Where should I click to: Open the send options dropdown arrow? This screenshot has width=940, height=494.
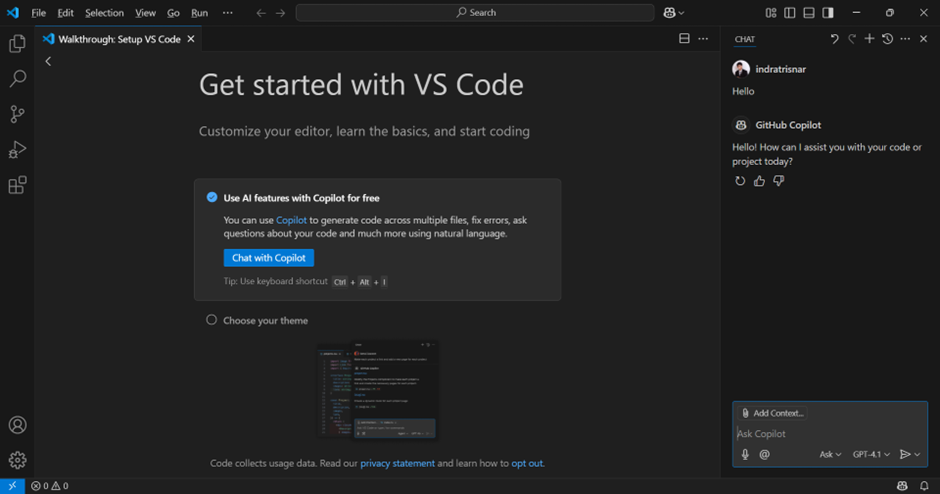pos(917,454)
